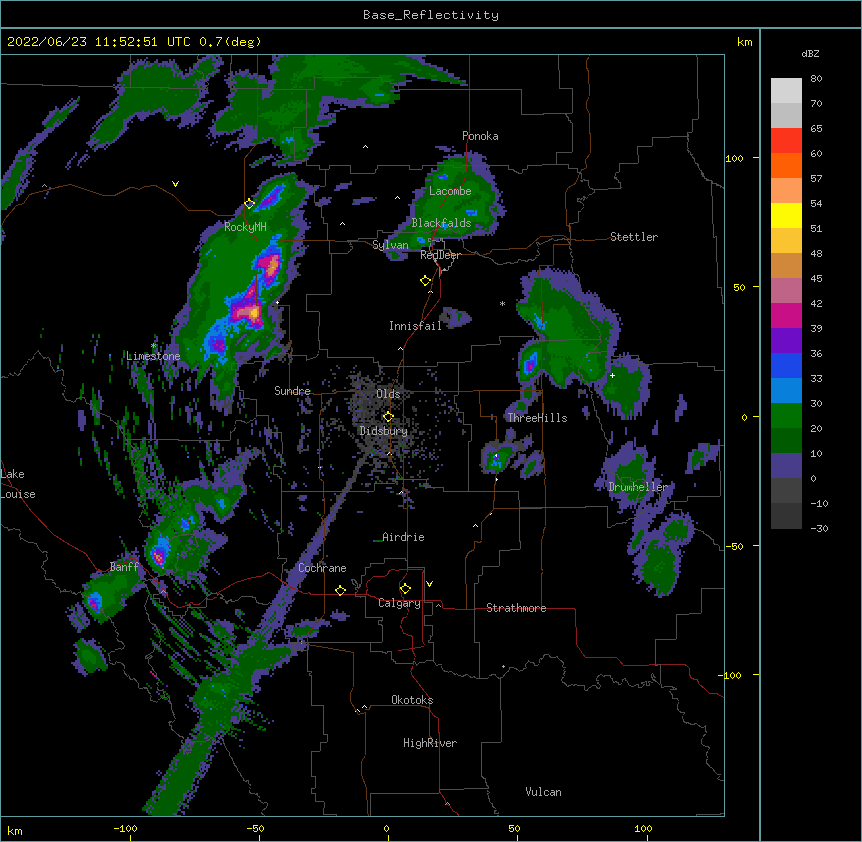The height and width of the screenshot is (842, 862).
Task: Click the Lake Louise label
Action: pos(18,484)
